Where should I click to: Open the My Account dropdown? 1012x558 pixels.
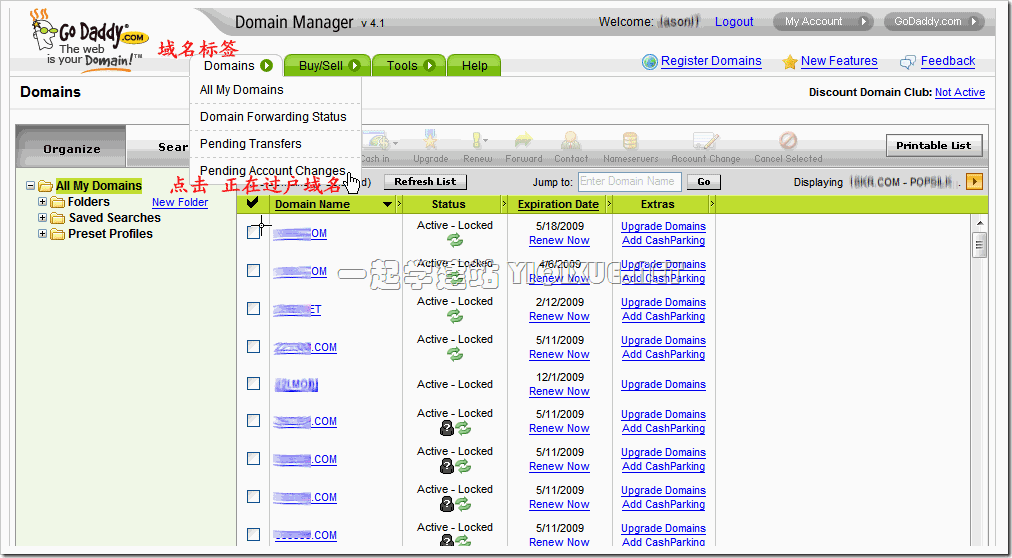point(823,21)
